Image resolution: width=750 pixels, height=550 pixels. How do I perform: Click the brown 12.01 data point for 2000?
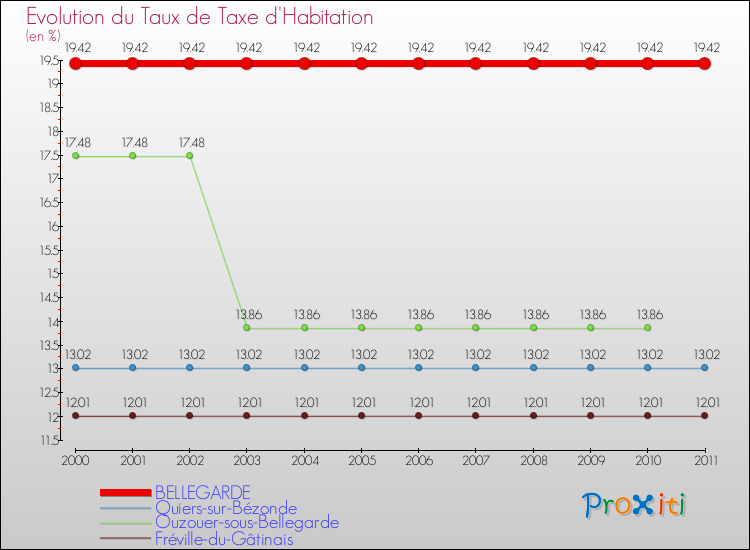tap(76, 416)
